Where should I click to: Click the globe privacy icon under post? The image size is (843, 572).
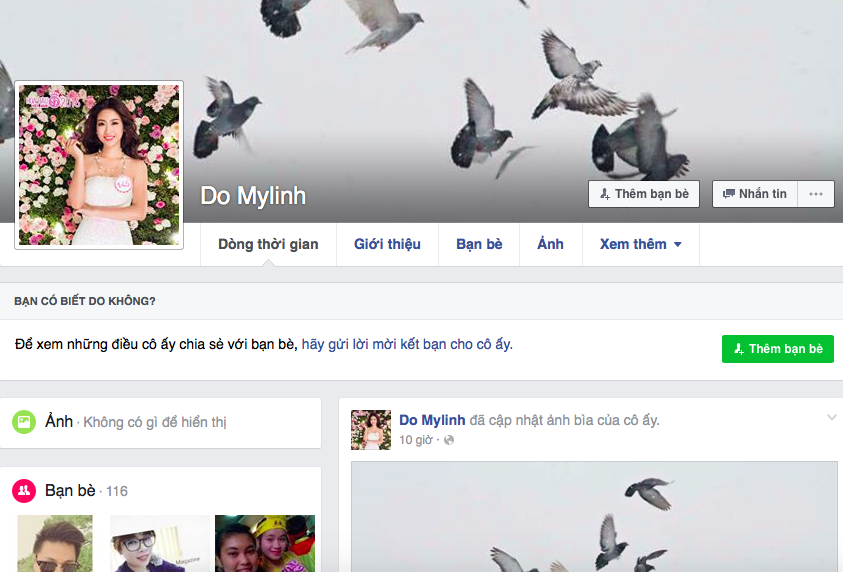coord(449,440)
